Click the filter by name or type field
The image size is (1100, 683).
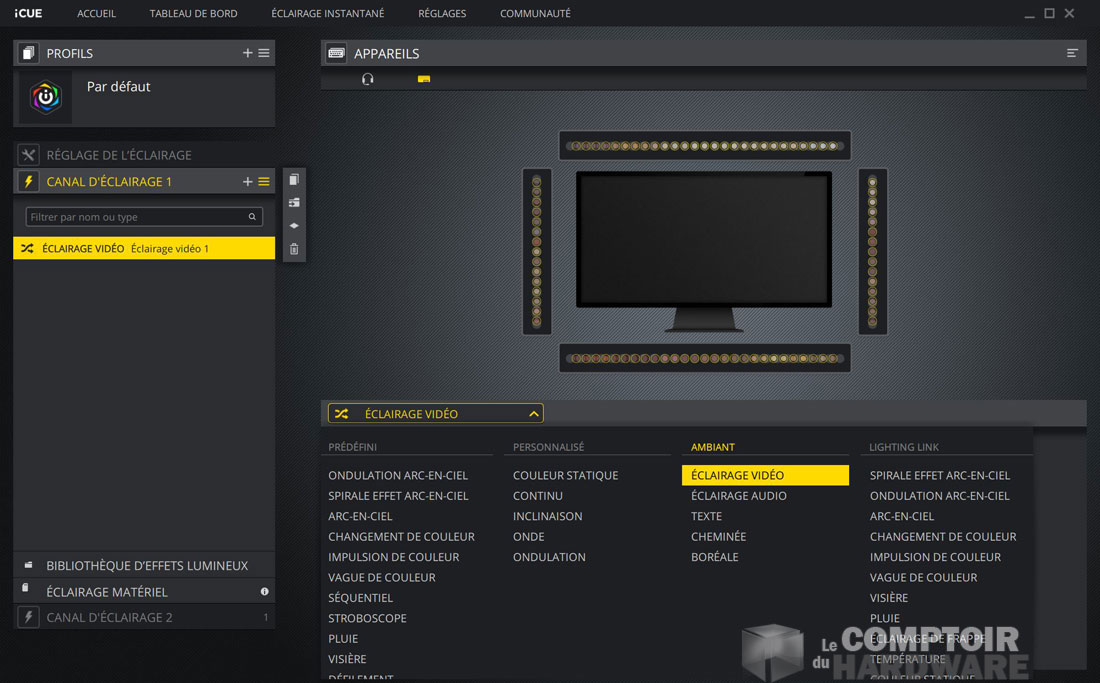[x=135, y=217]
